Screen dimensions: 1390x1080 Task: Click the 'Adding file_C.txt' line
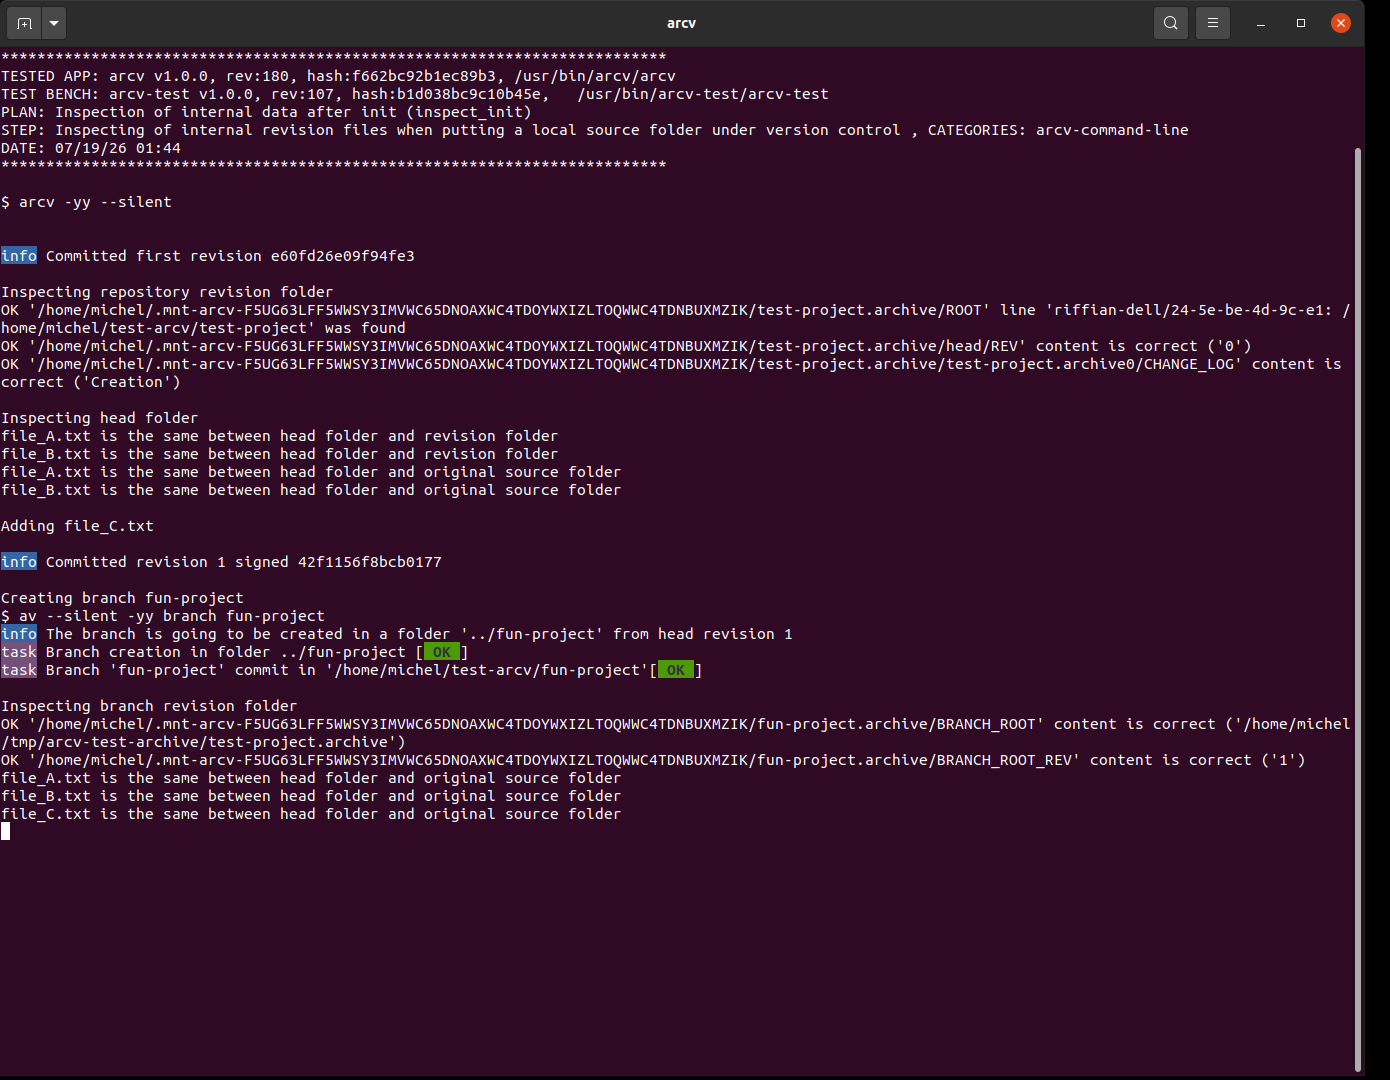(78, 526)
